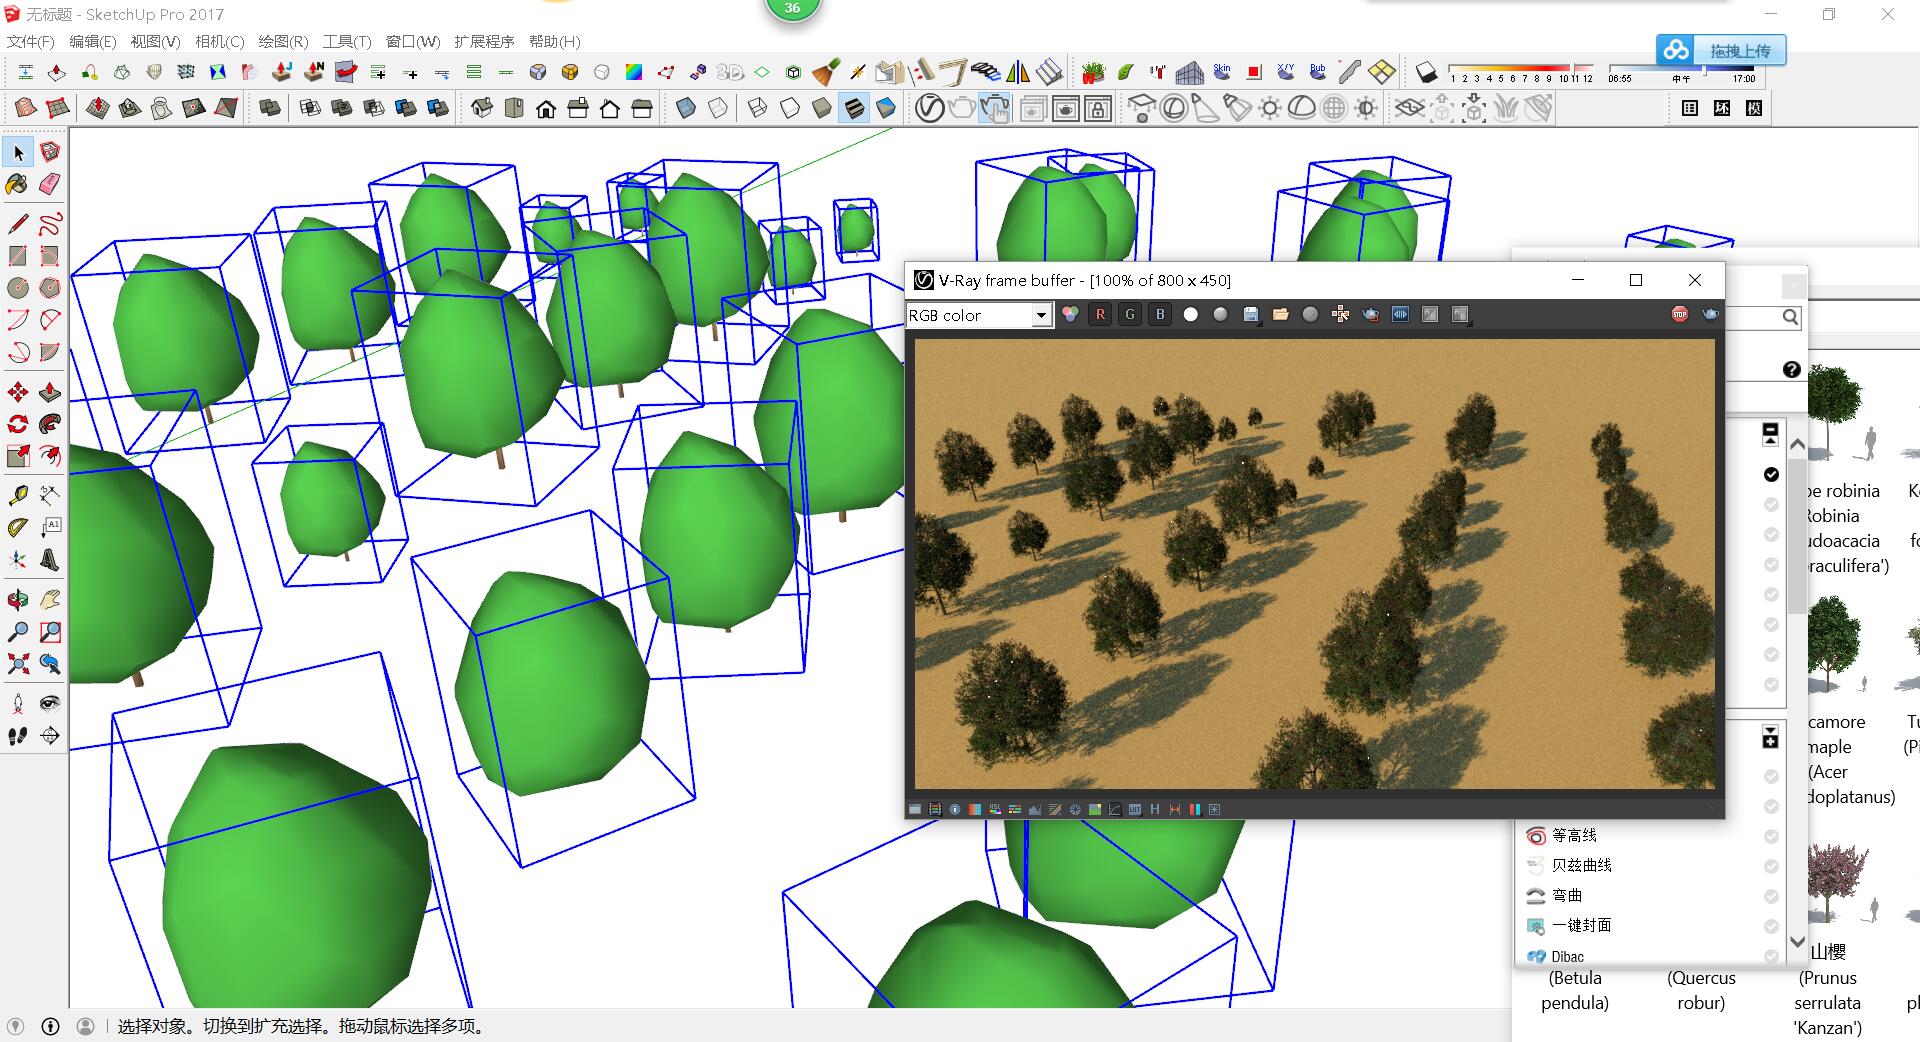Switch to the Iso house view
This screenshot has height=1042, width=1920.
coord(482,108)
